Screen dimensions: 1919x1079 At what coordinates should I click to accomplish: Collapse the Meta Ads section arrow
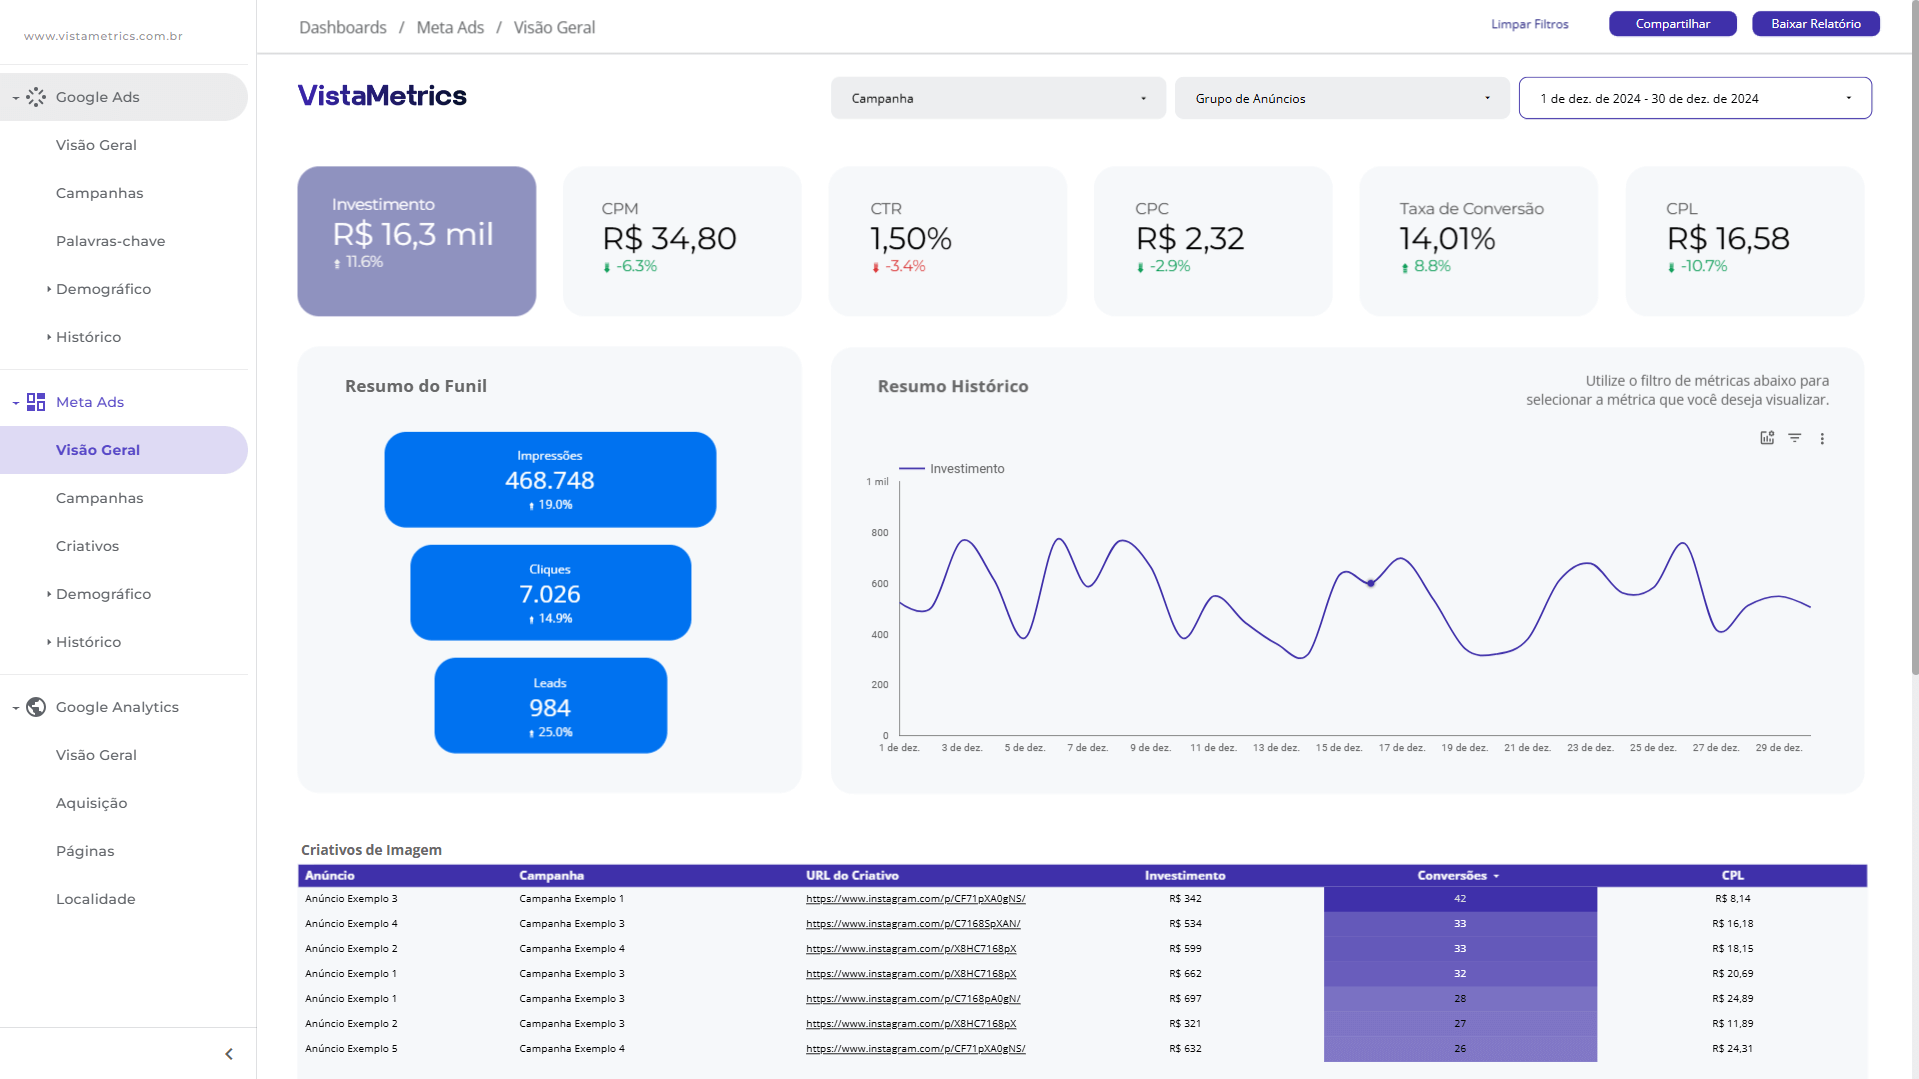tap(15, 403)
